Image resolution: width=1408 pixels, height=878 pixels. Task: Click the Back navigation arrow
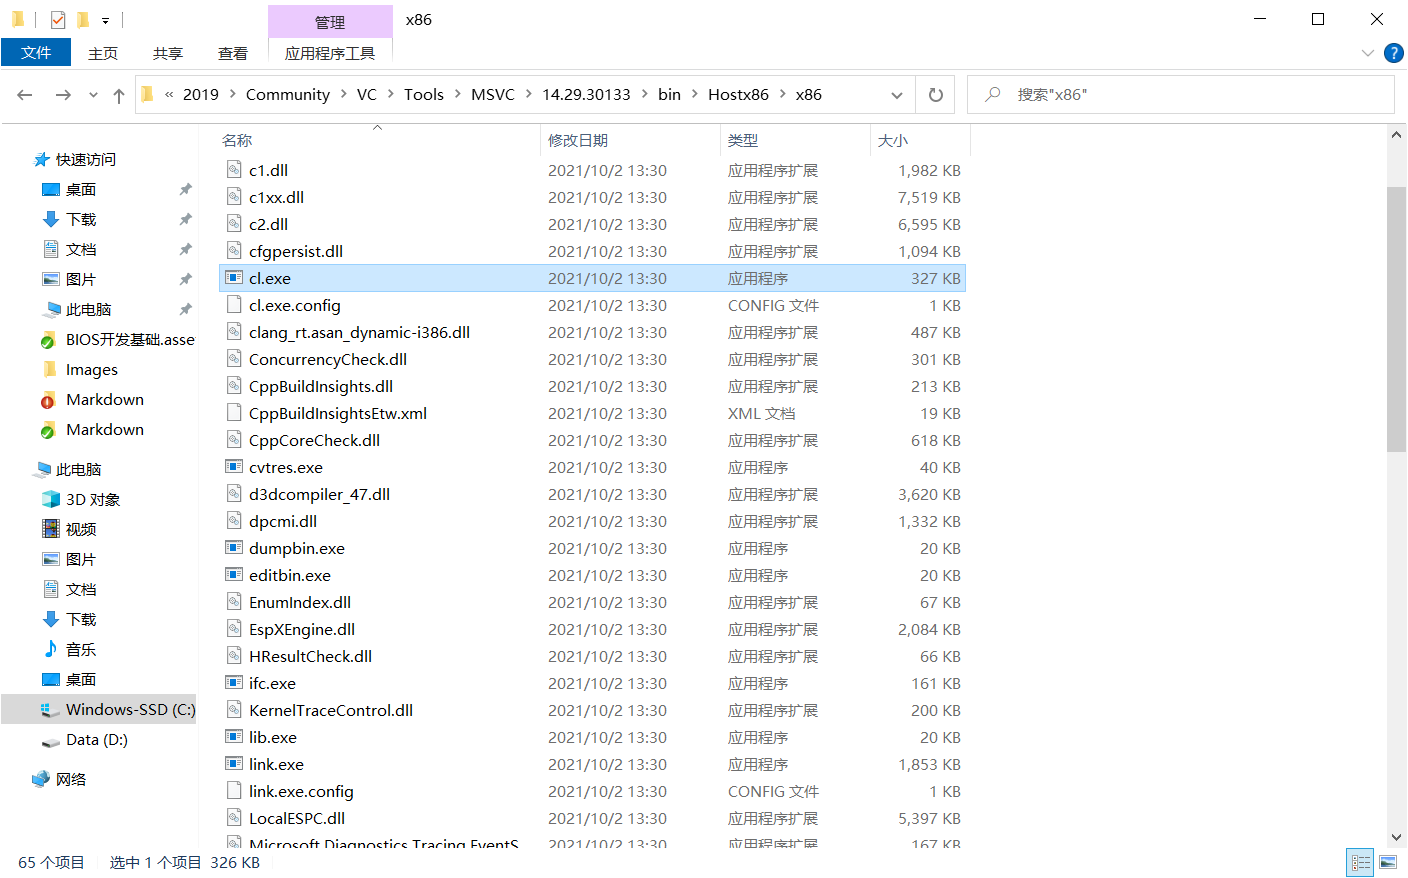pyautogui.click(x=24, y=93)
